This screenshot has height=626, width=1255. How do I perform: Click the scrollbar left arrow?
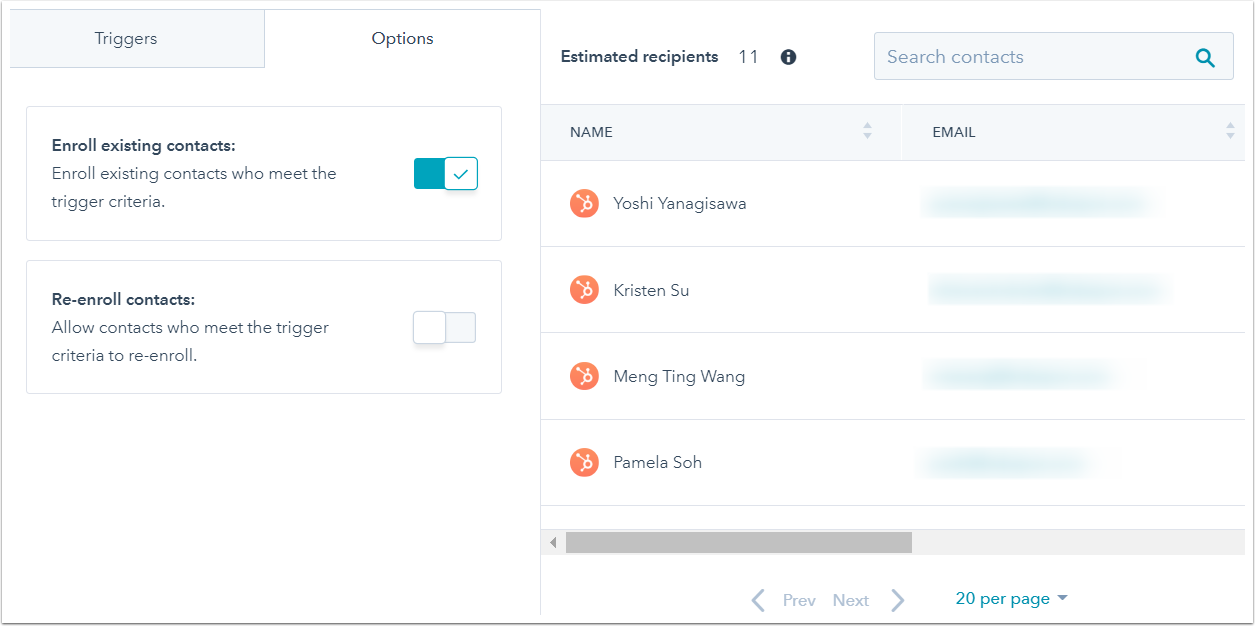553,543
